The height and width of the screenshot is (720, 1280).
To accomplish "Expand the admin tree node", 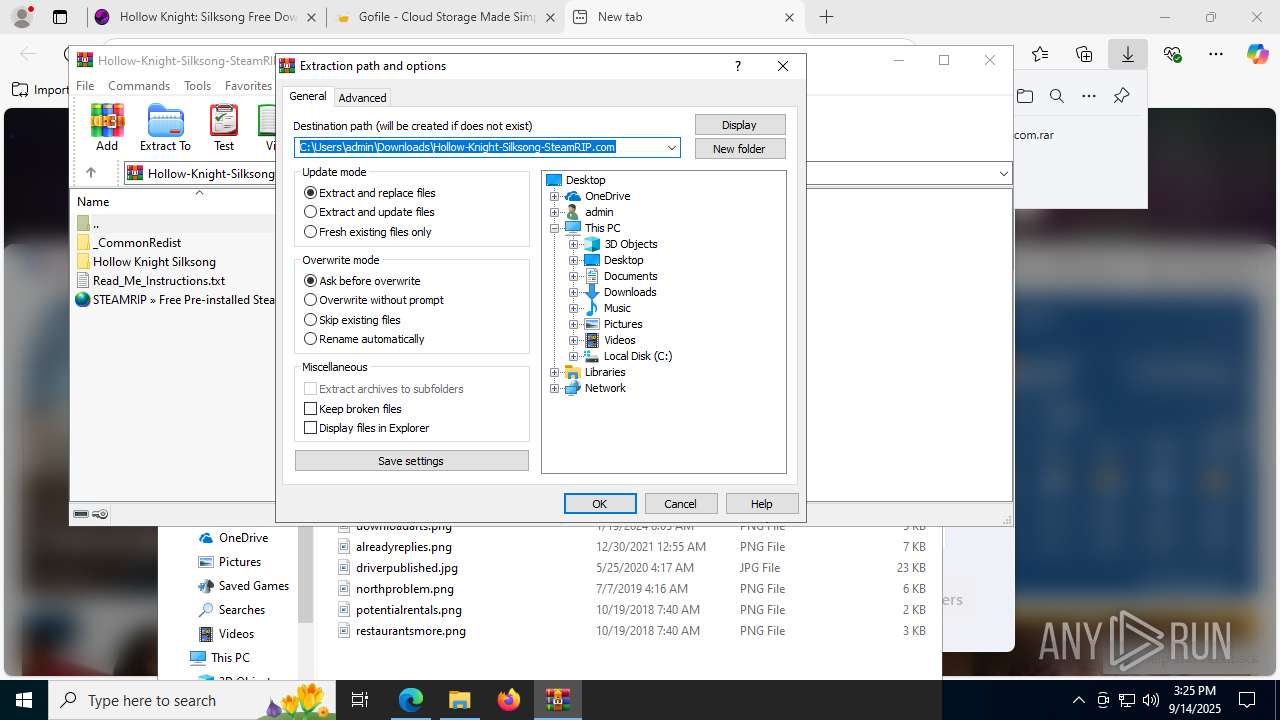I will 555,212.
